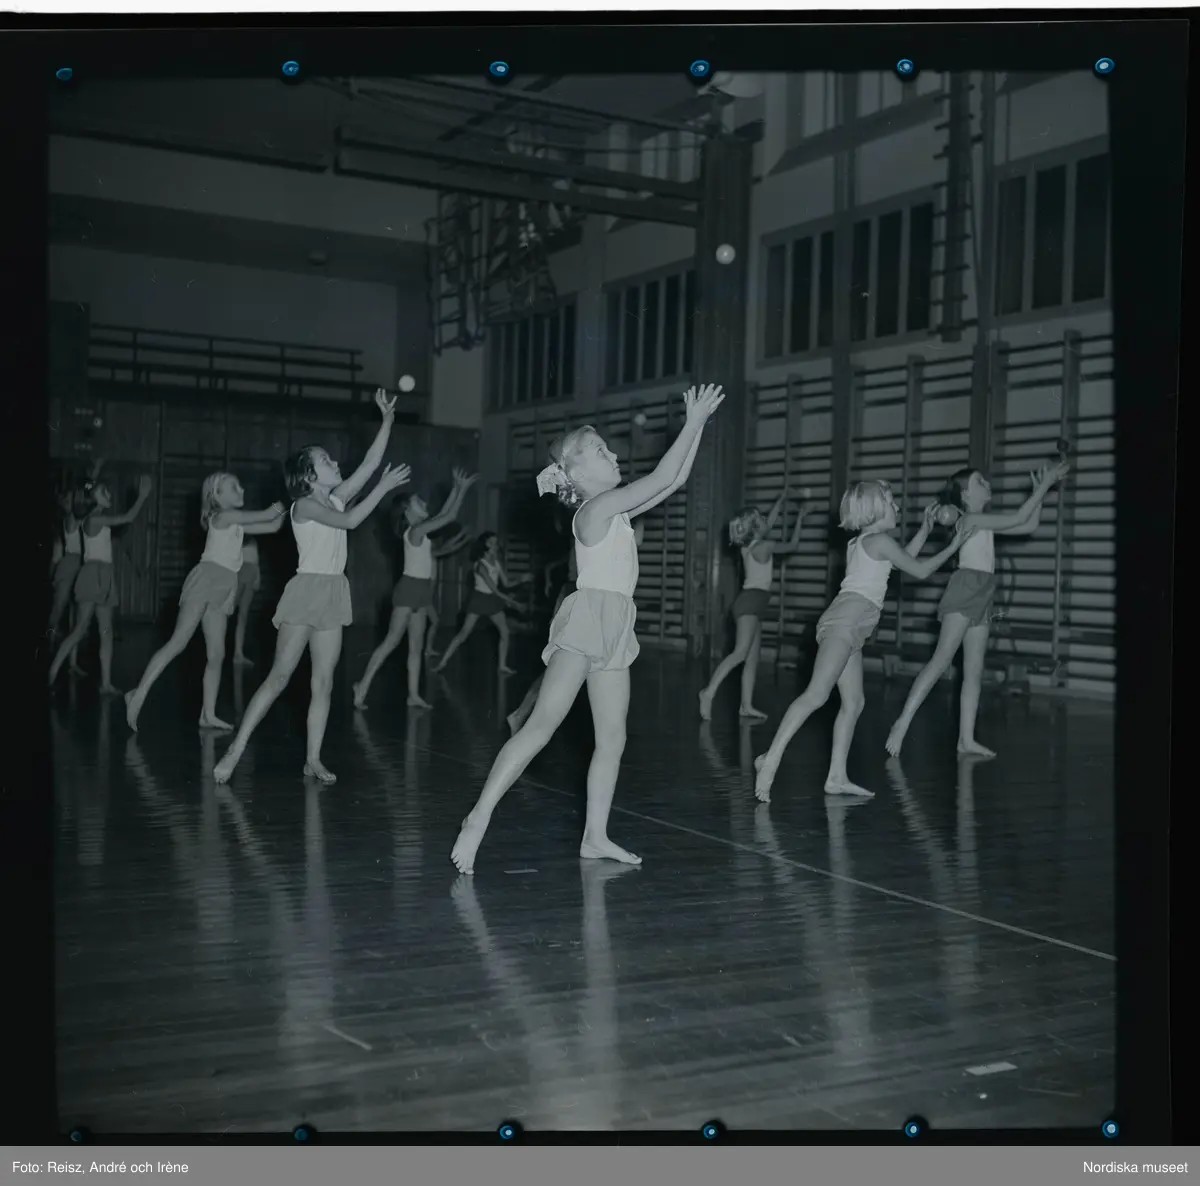Click the third blue pin along top edge
This screenshot has height=1186, width=1200.
[x=498, y=69]
